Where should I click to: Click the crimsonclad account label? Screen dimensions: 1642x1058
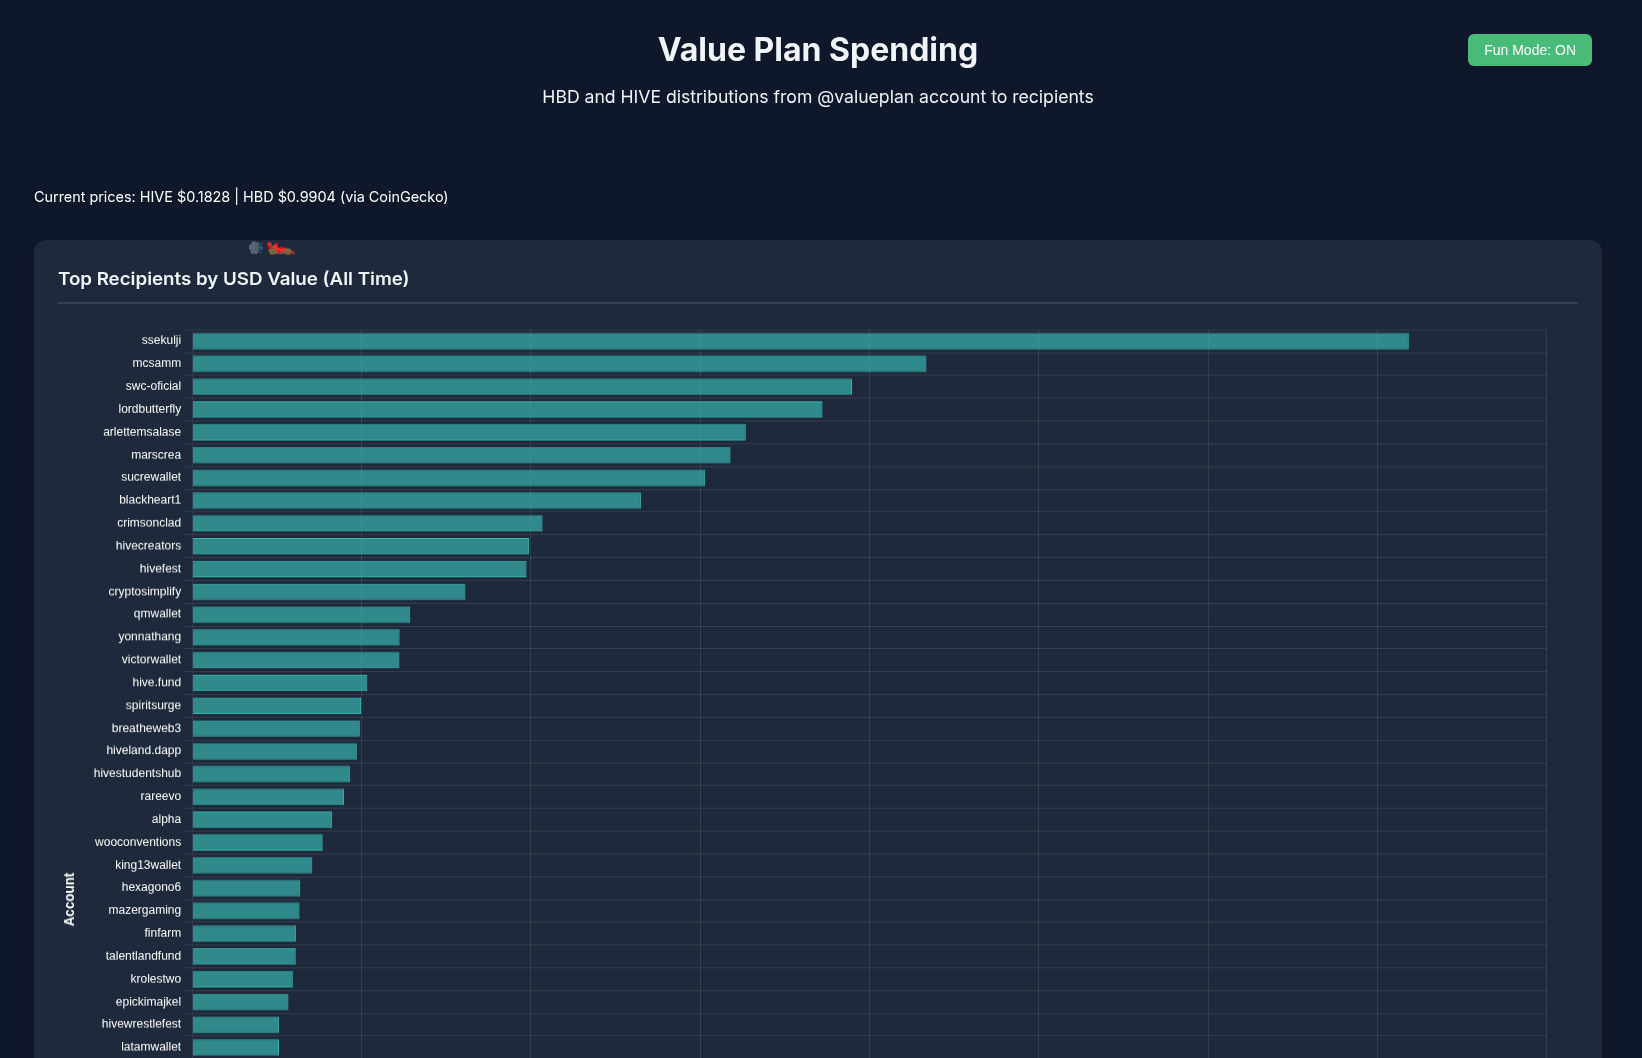149,523
